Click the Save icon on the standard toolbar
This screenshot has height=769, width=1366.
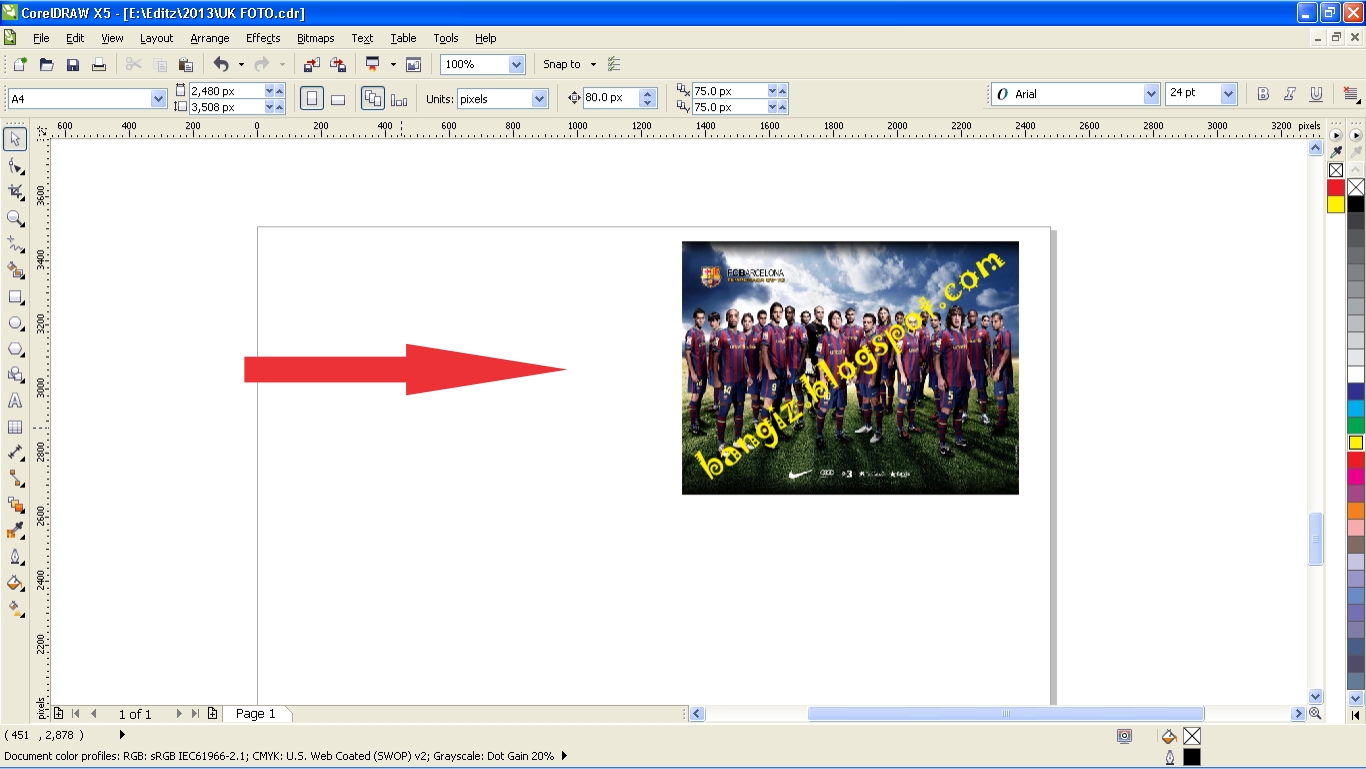pos(72,63)
